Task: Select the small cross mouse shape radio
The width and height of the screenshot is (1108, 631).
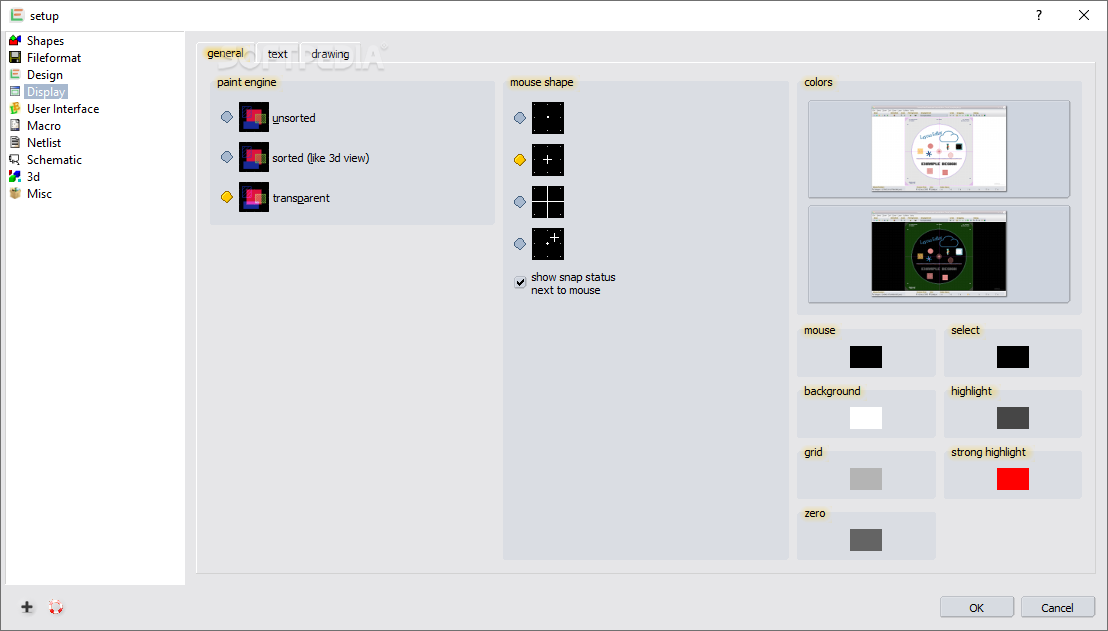Action: (x=520, y=160)
